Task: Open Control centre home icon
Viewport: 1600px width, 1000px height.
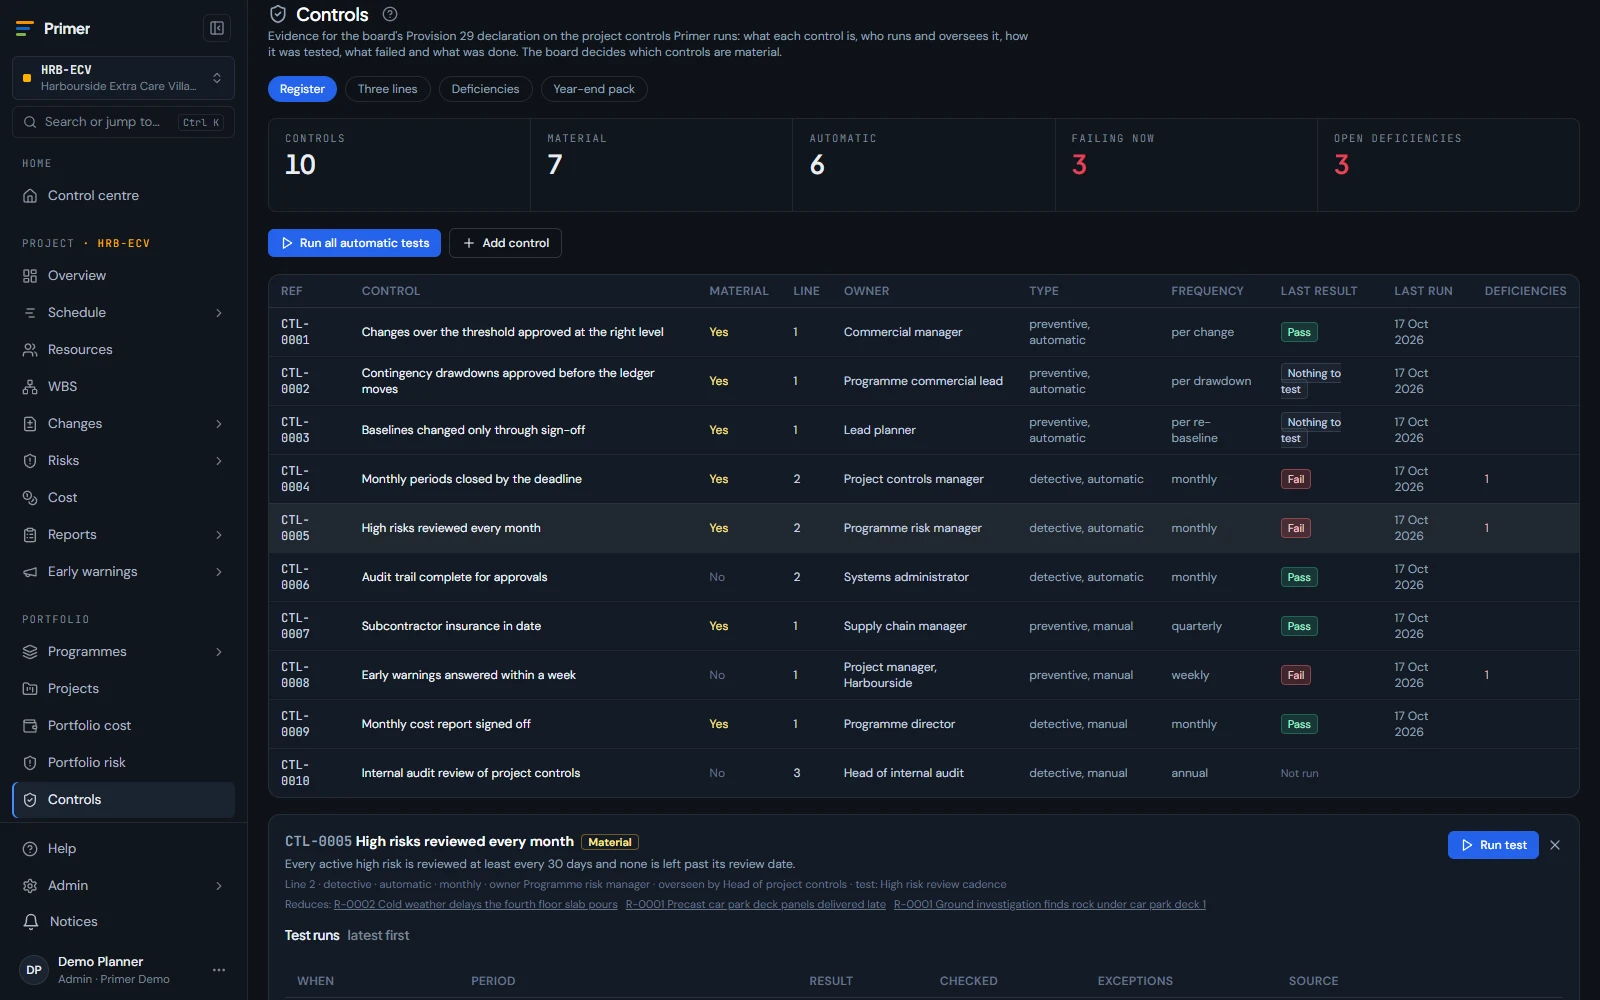Action: pyautogui.click(x=30, y=196)
